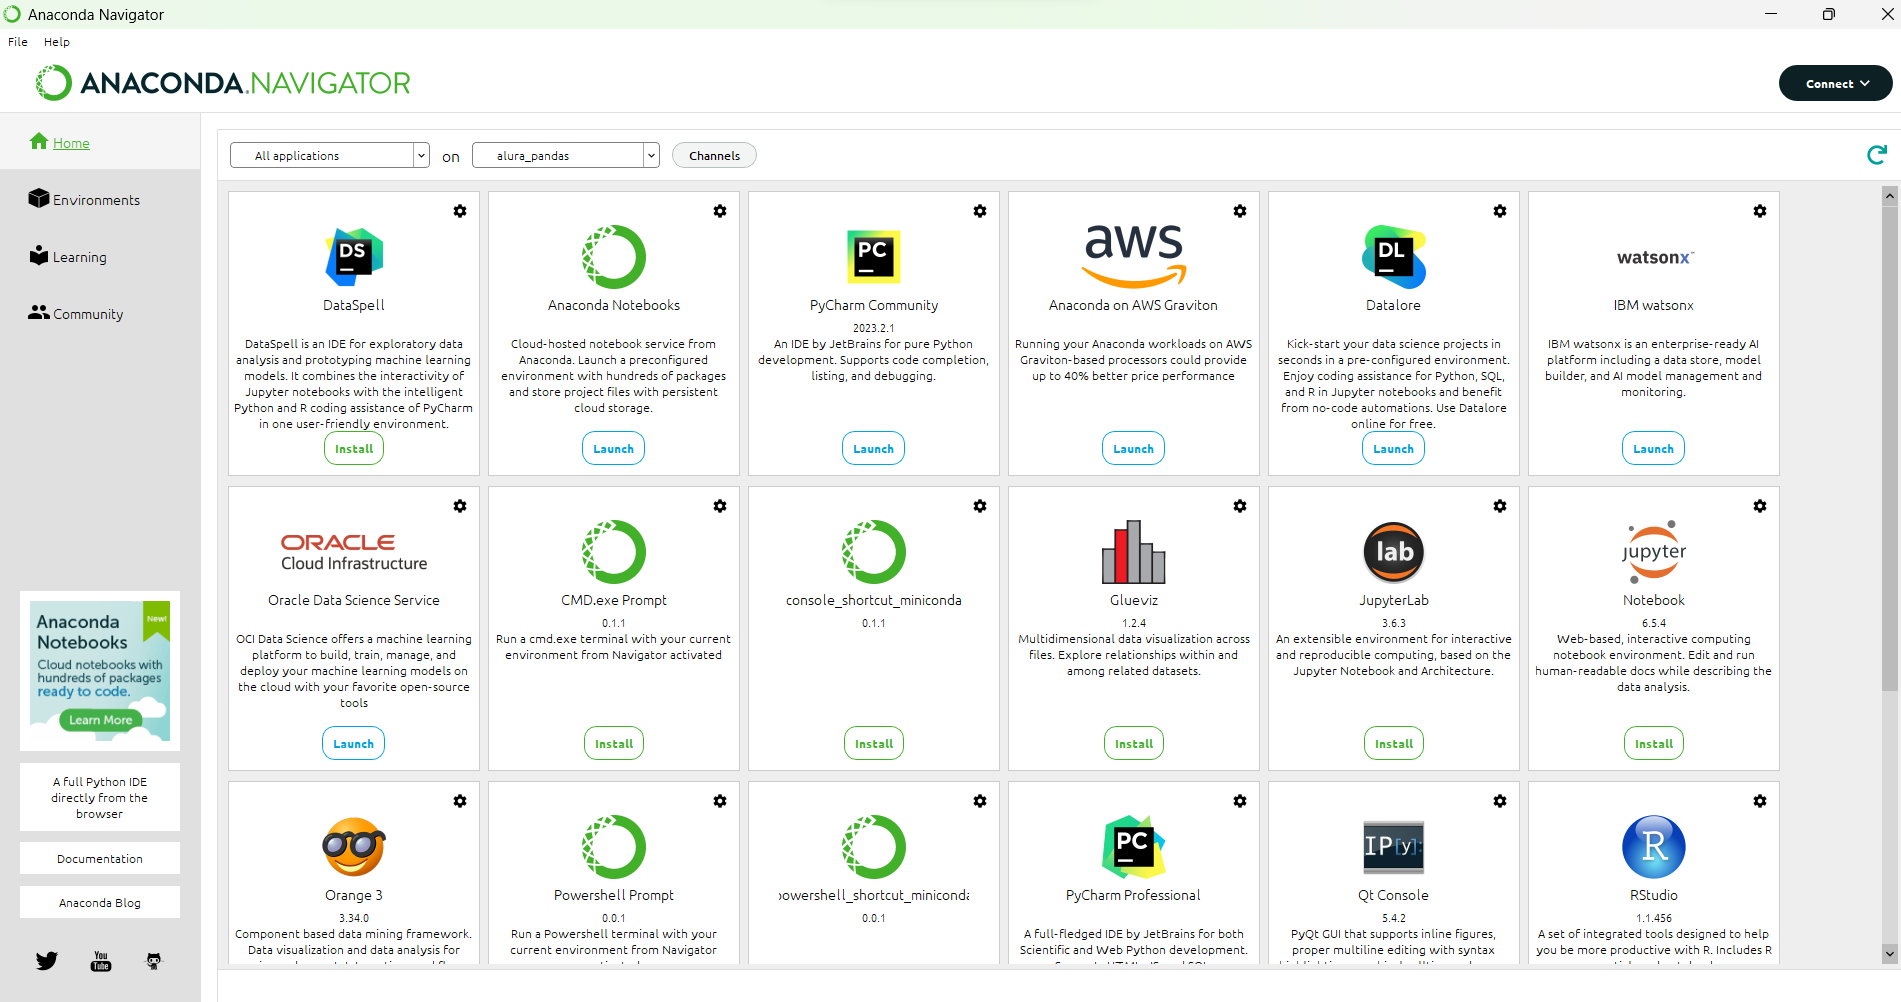1901x1002 pixels.
Task: Open the Documentation link
Action: pyautogui.click(x=100, y=859)
